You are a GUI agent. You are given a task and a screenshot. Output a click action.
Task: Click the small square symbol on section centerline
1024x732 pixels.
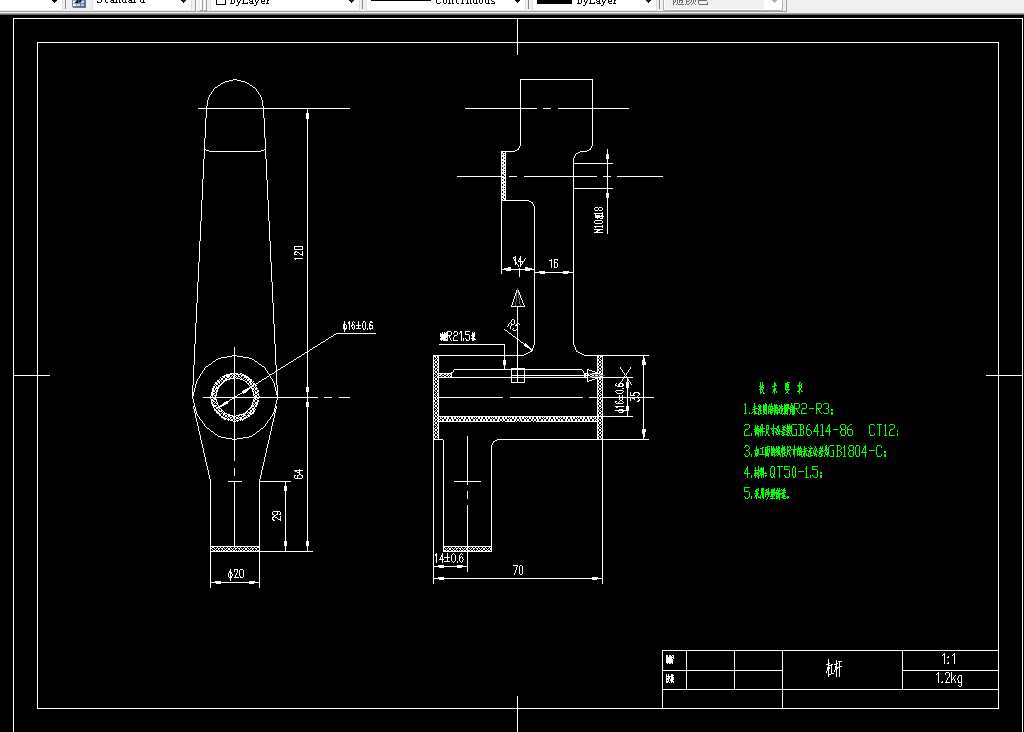pyautogui.click(x=518, y=375)
